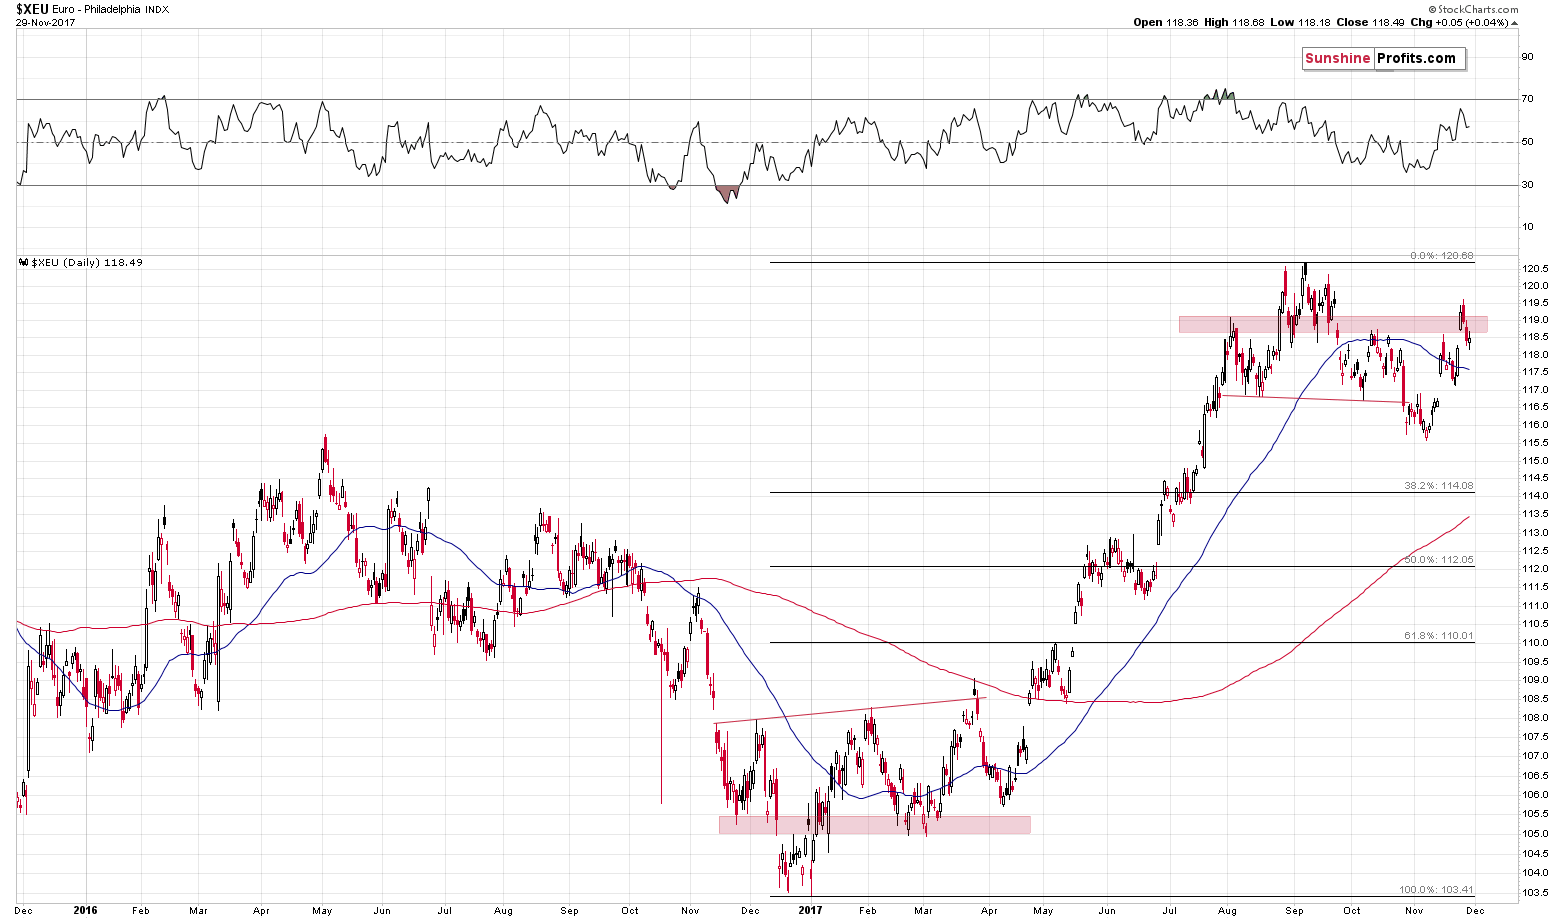Click the 115.0 price axis label
Screen dimensions: 1565x919
point(1535,461)
